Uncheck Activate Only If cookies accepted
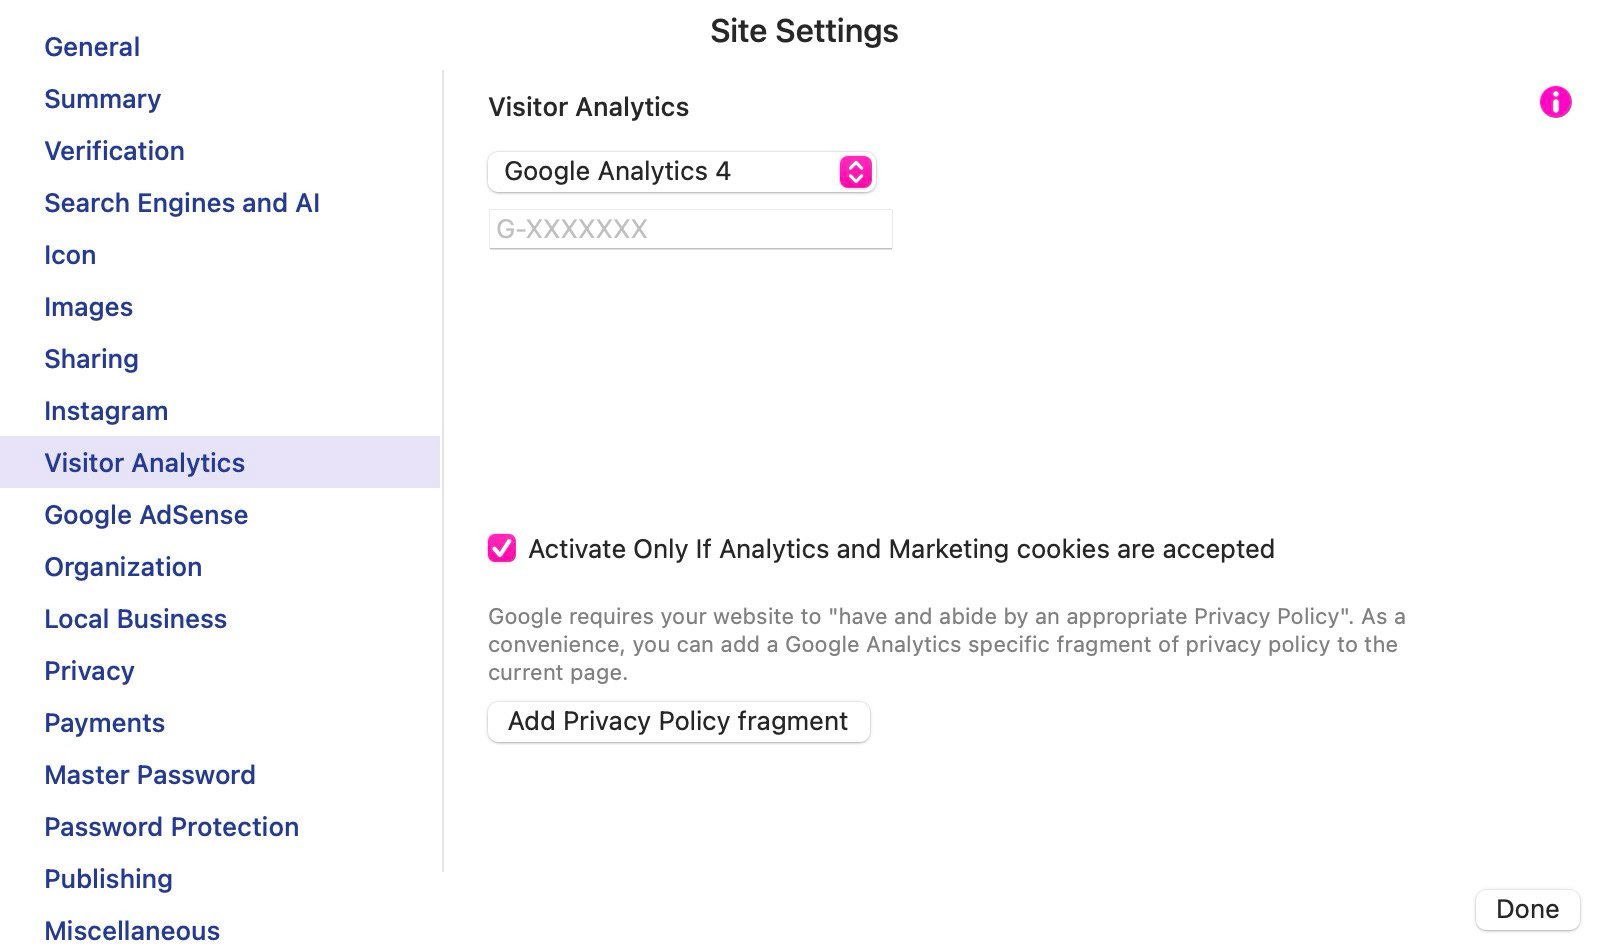The height and width of the screenshot is (950, 1610). pyautogui.click(x=502, y=549)
